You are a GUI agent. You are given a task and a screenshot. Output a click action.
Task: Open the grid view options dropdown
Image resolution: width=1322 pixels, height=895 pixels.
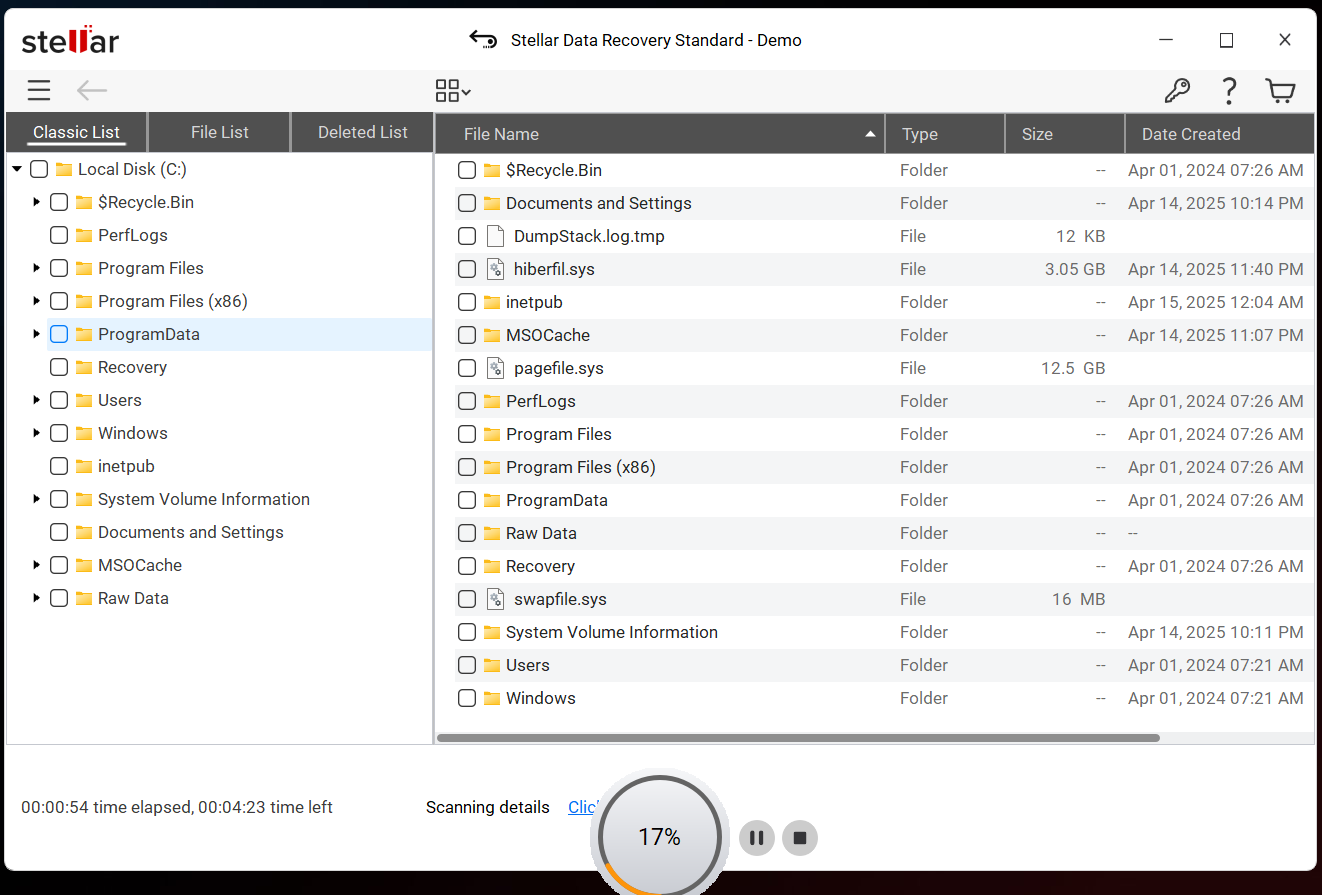tap(453, 91)
